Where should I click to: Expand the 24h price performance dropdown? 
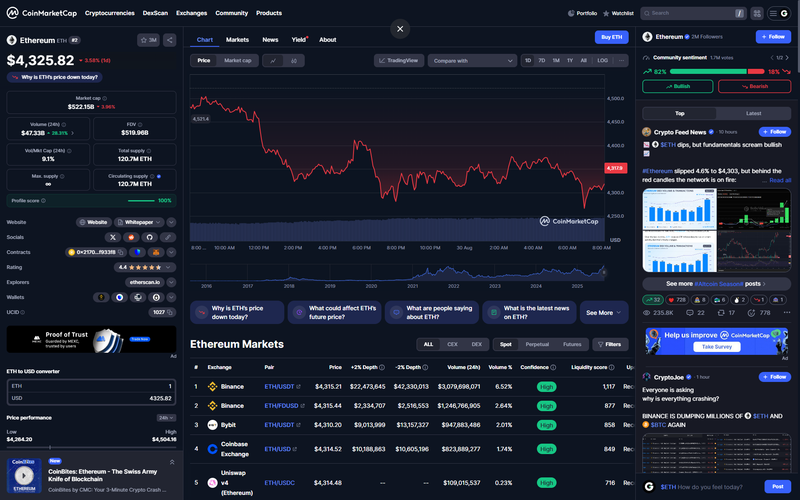[x=166, y=417]
